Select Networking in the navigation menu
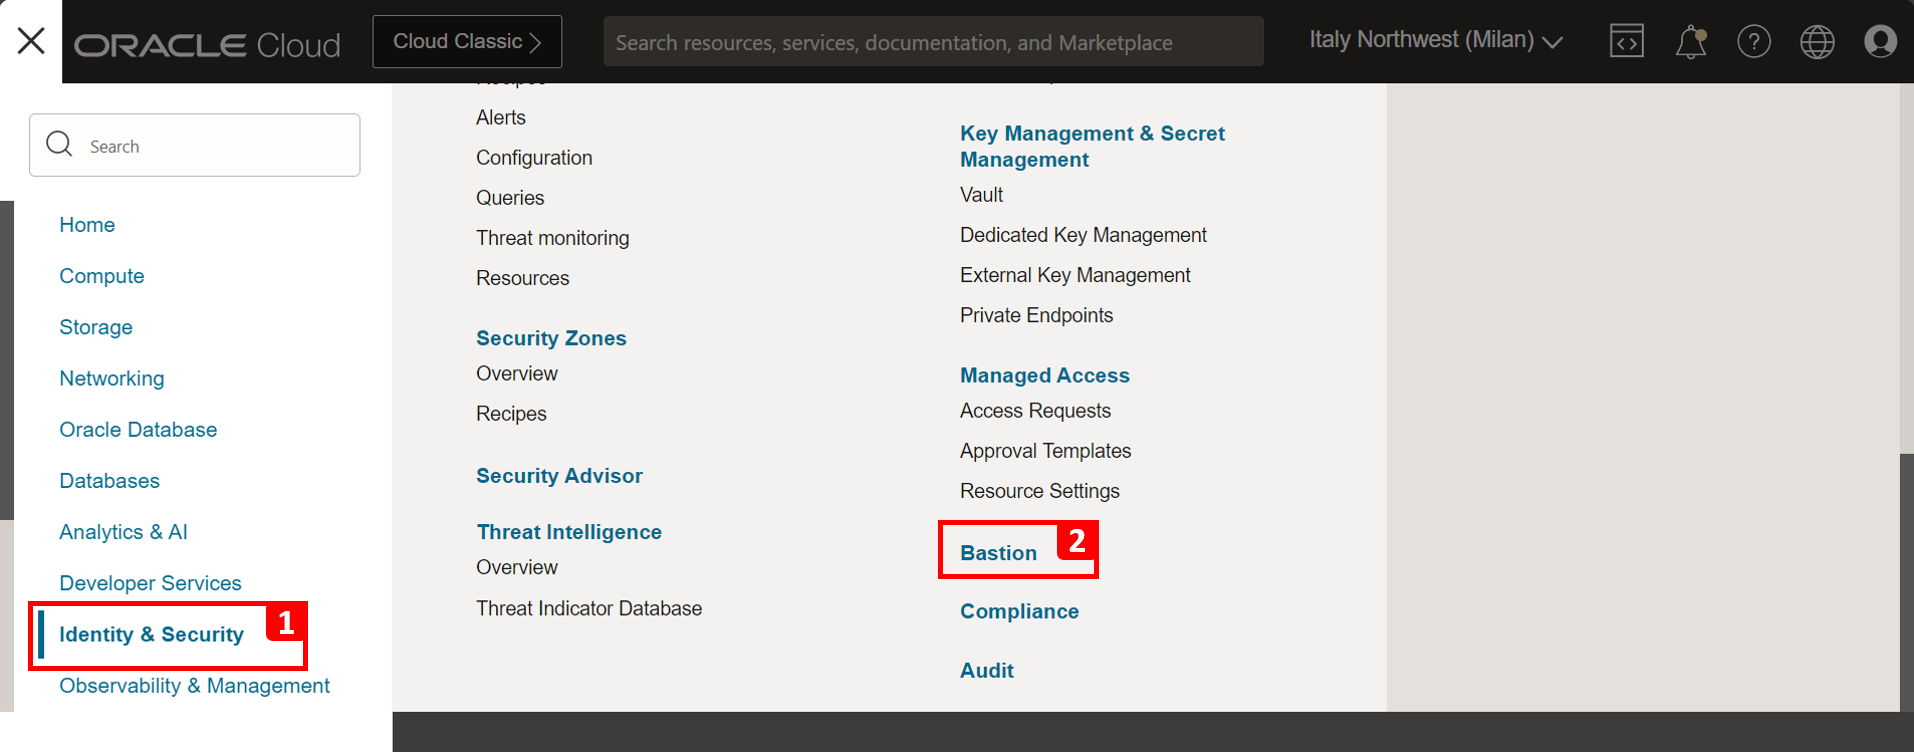 coord(112,378)
